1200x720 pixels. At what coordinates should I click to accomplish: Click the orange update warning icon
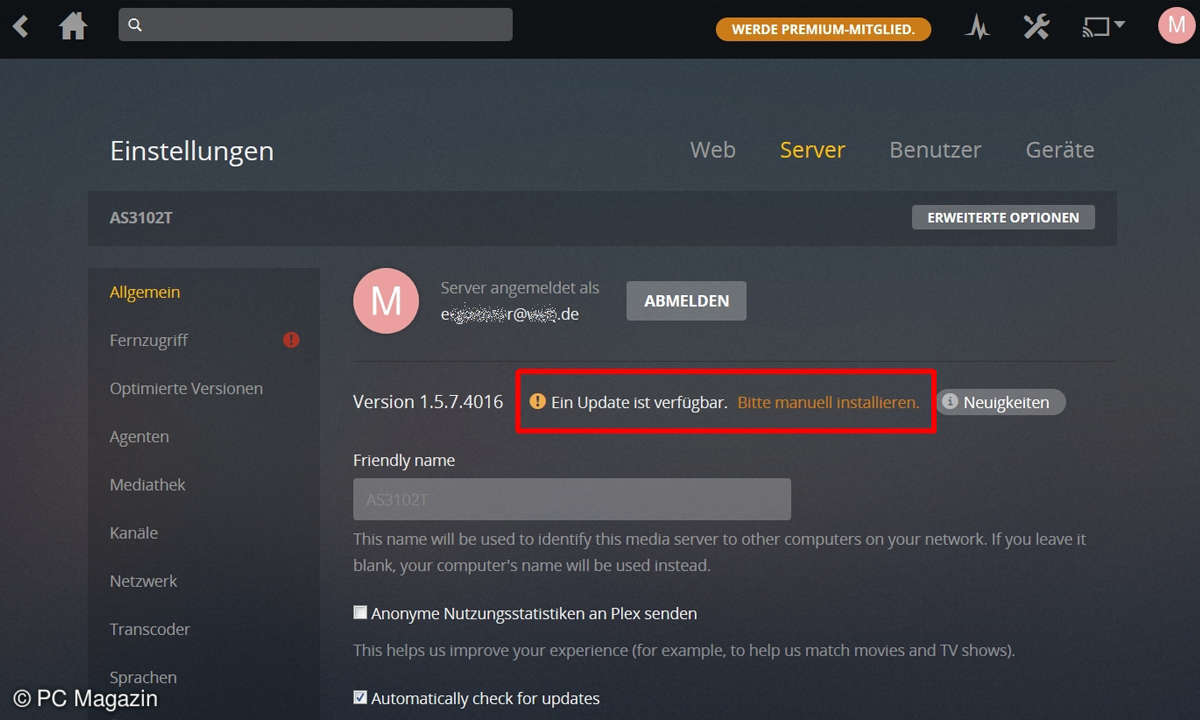click(x=538, y=401)
